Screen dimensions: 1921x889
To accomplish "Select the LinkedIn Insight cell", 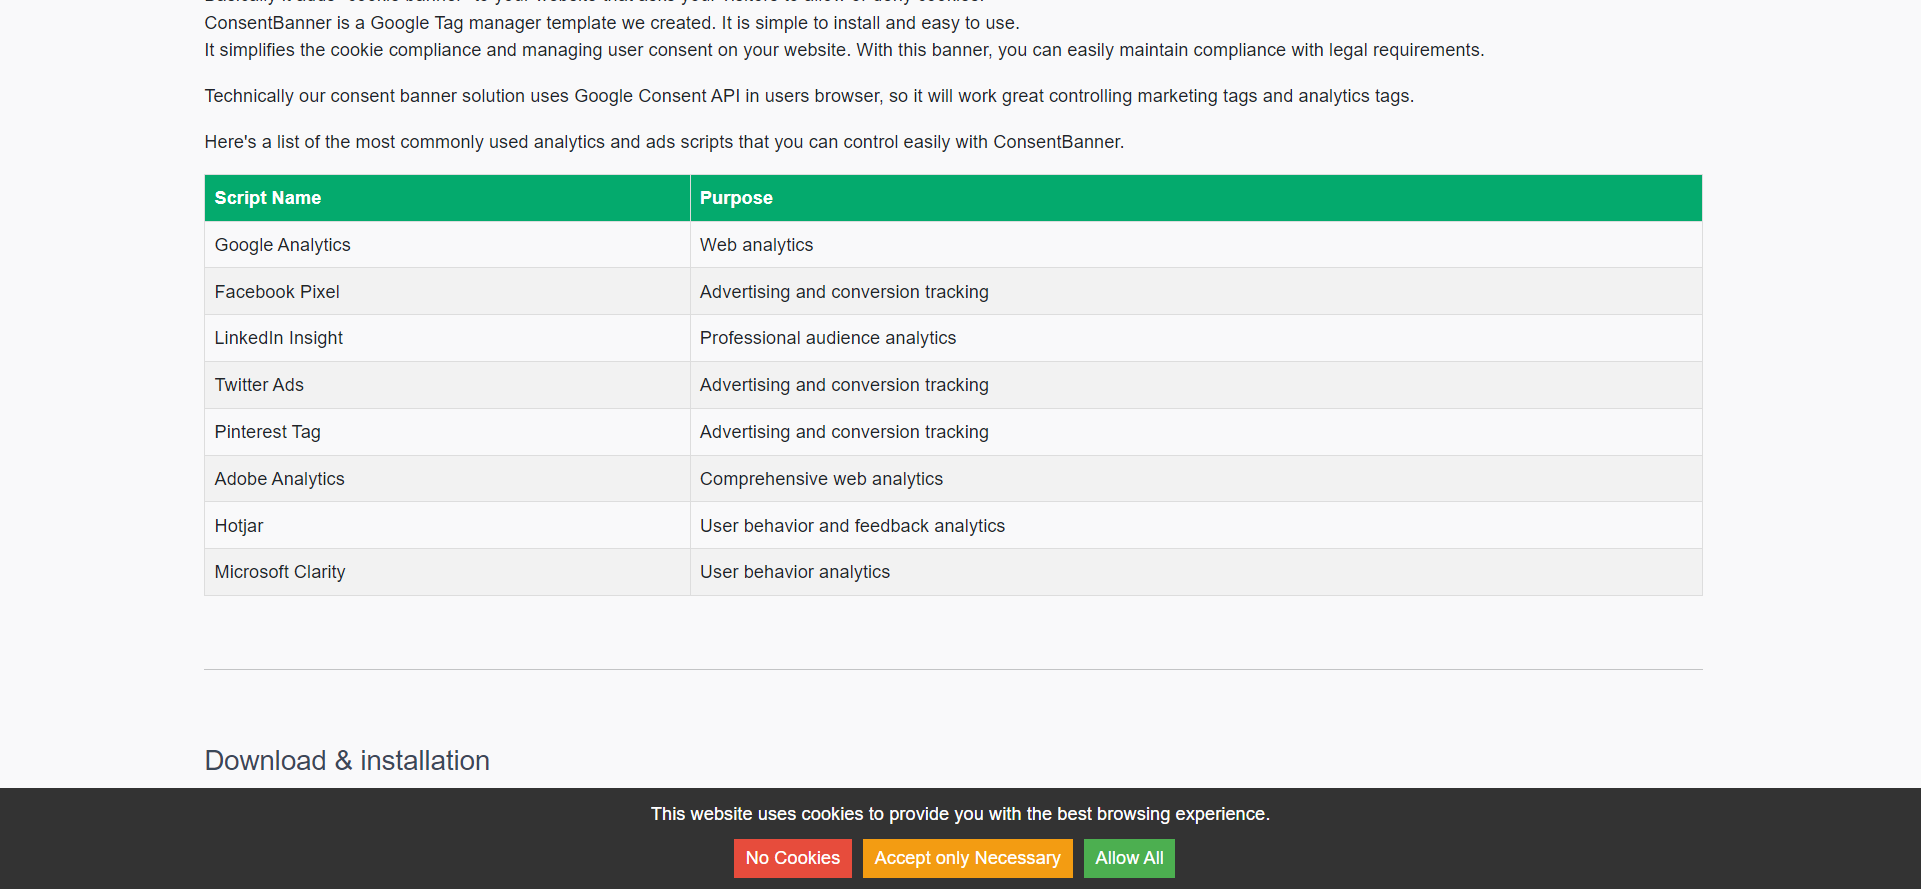I will tap(447, 338).
